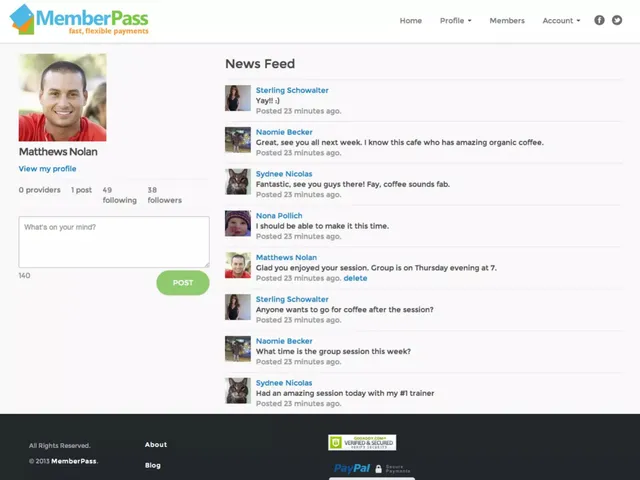Click the 1 post stat
Image resolution: width=640 pixels, height=480 pixels.
point(81,190)
